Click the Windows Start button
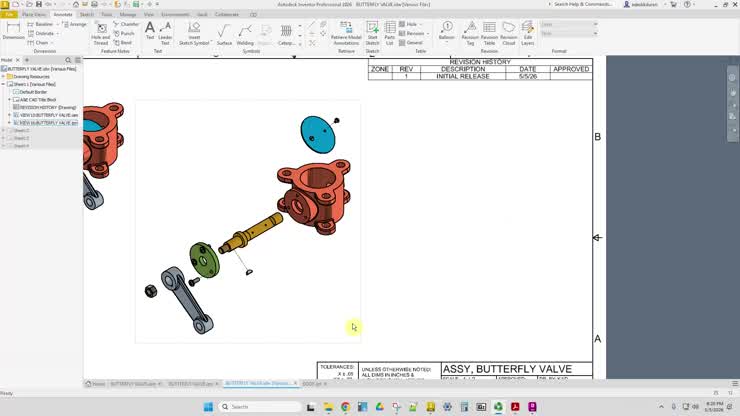This screenshot has width=740, height=416. pyautogui.click(x=208, y=407)
